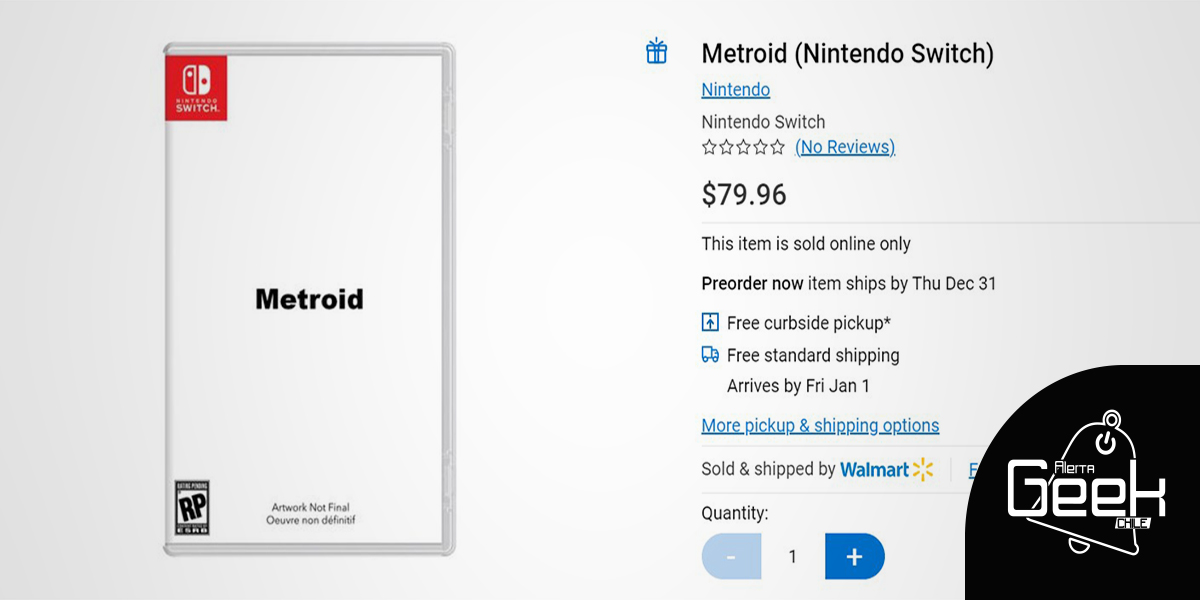Decrease quantity with the minus button

(731, 557)
